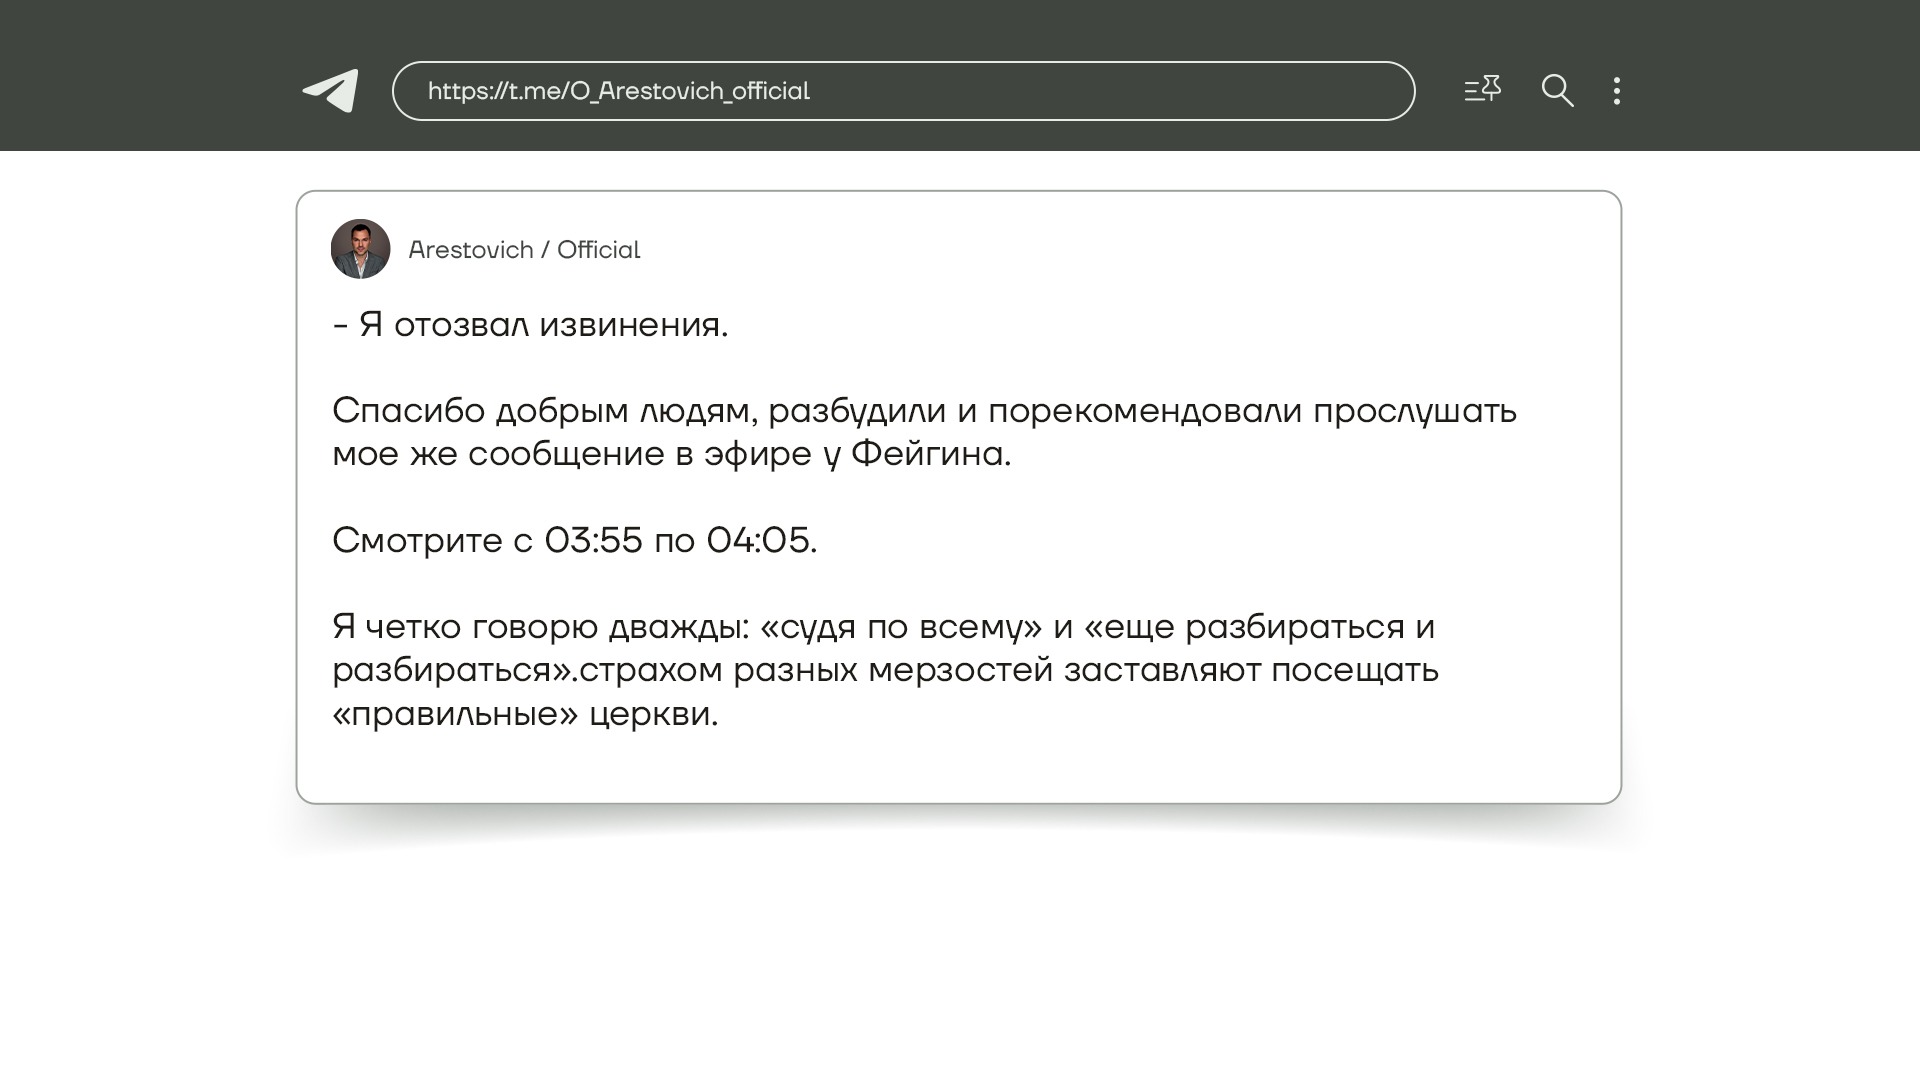Click the words "заставляют посещать" in the post
Image resolution: width=1920 pixels, height=1080 pixels.
coord(1251,670)
